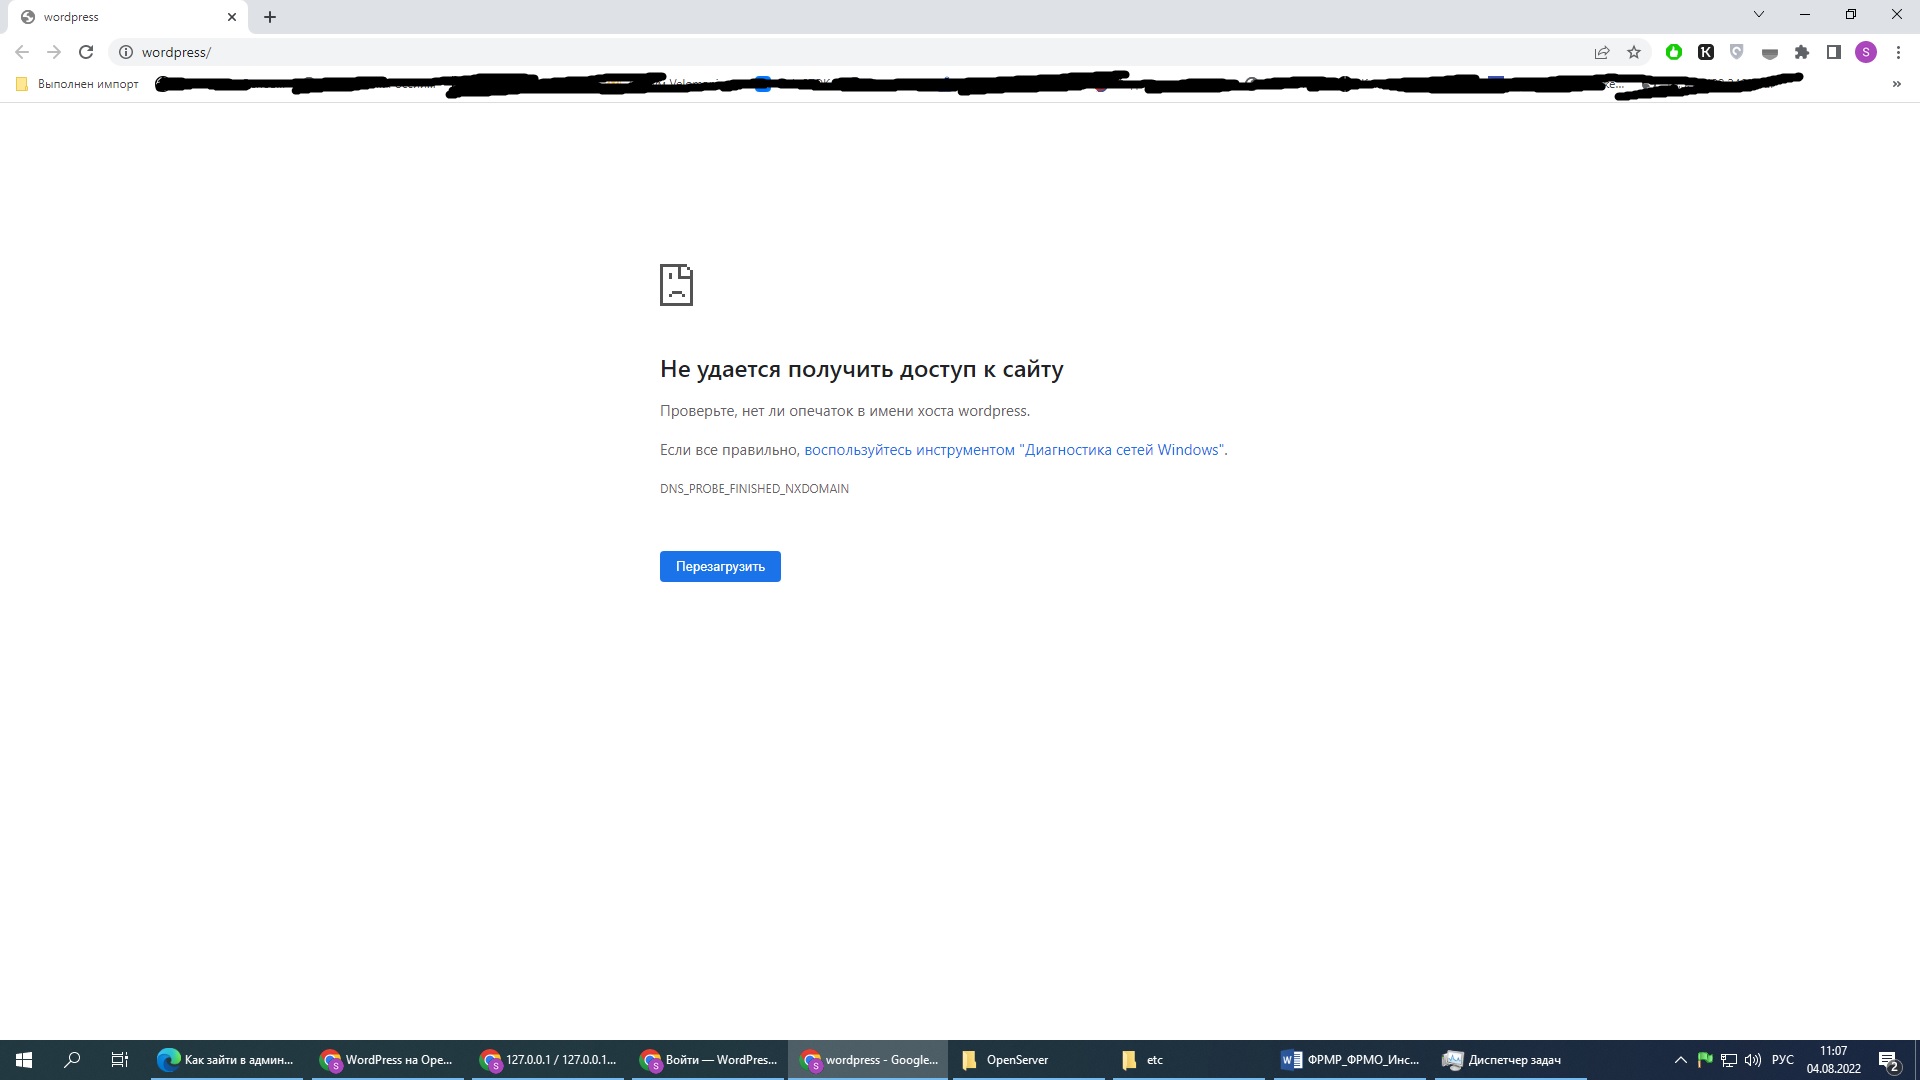Screen dimensions: 1920x1080
Task: Open the Chrome profile avatar S
Action: pos(1866,52)
